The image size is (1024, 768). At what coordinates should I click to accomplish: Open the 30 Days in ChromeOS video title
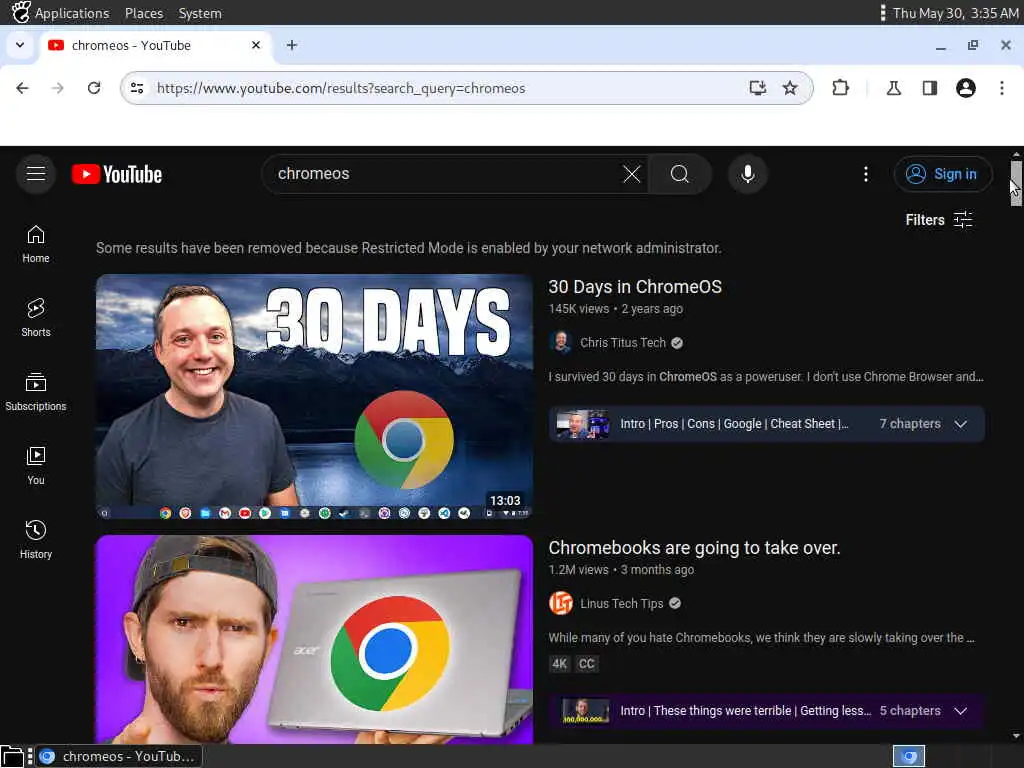point(635,287)
